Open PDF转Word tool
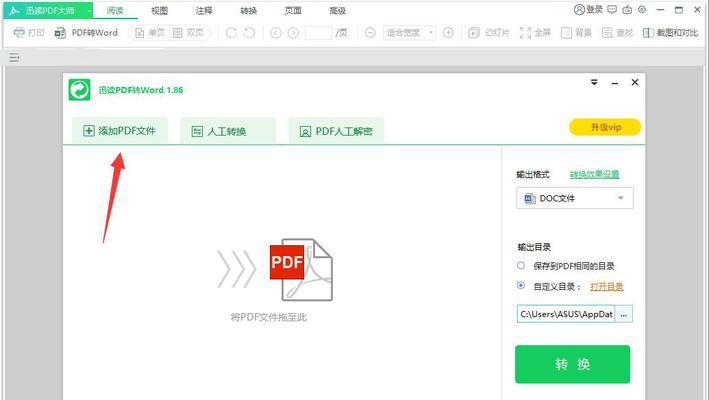Image resolution: width=709 pixels, height=400 pixels. click(86, 33)
